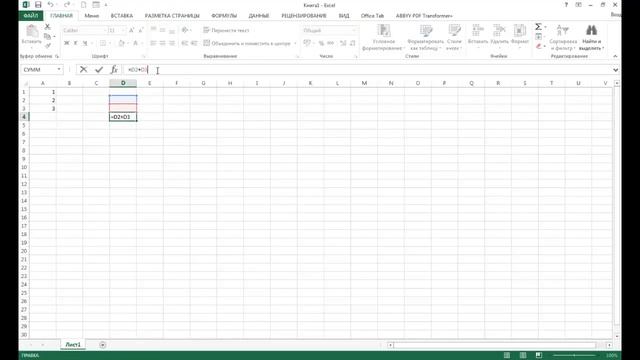The width and height of the screenshot is (640, 360).
Task: Click the Save icon in Quick Access Toolbar
Action: coord(38,5)
